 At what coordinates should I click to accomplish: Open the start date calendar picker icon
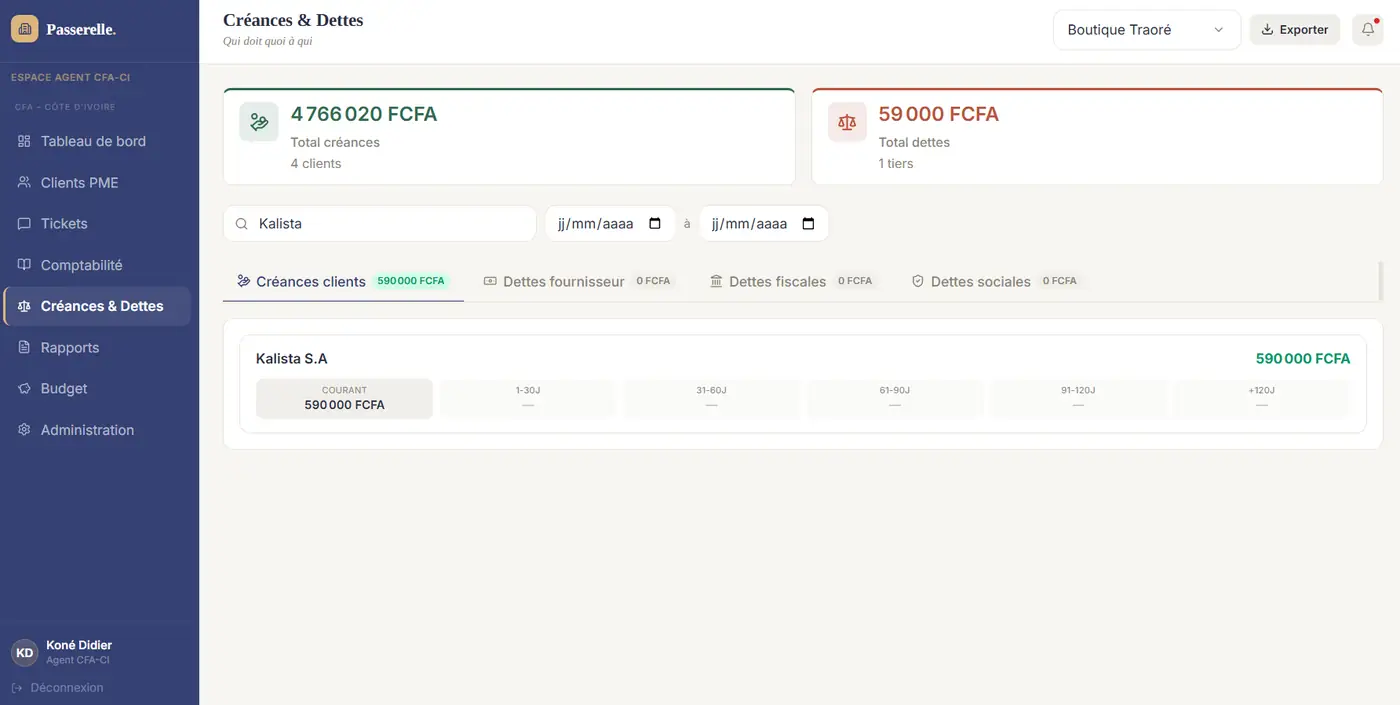(655, 224)
